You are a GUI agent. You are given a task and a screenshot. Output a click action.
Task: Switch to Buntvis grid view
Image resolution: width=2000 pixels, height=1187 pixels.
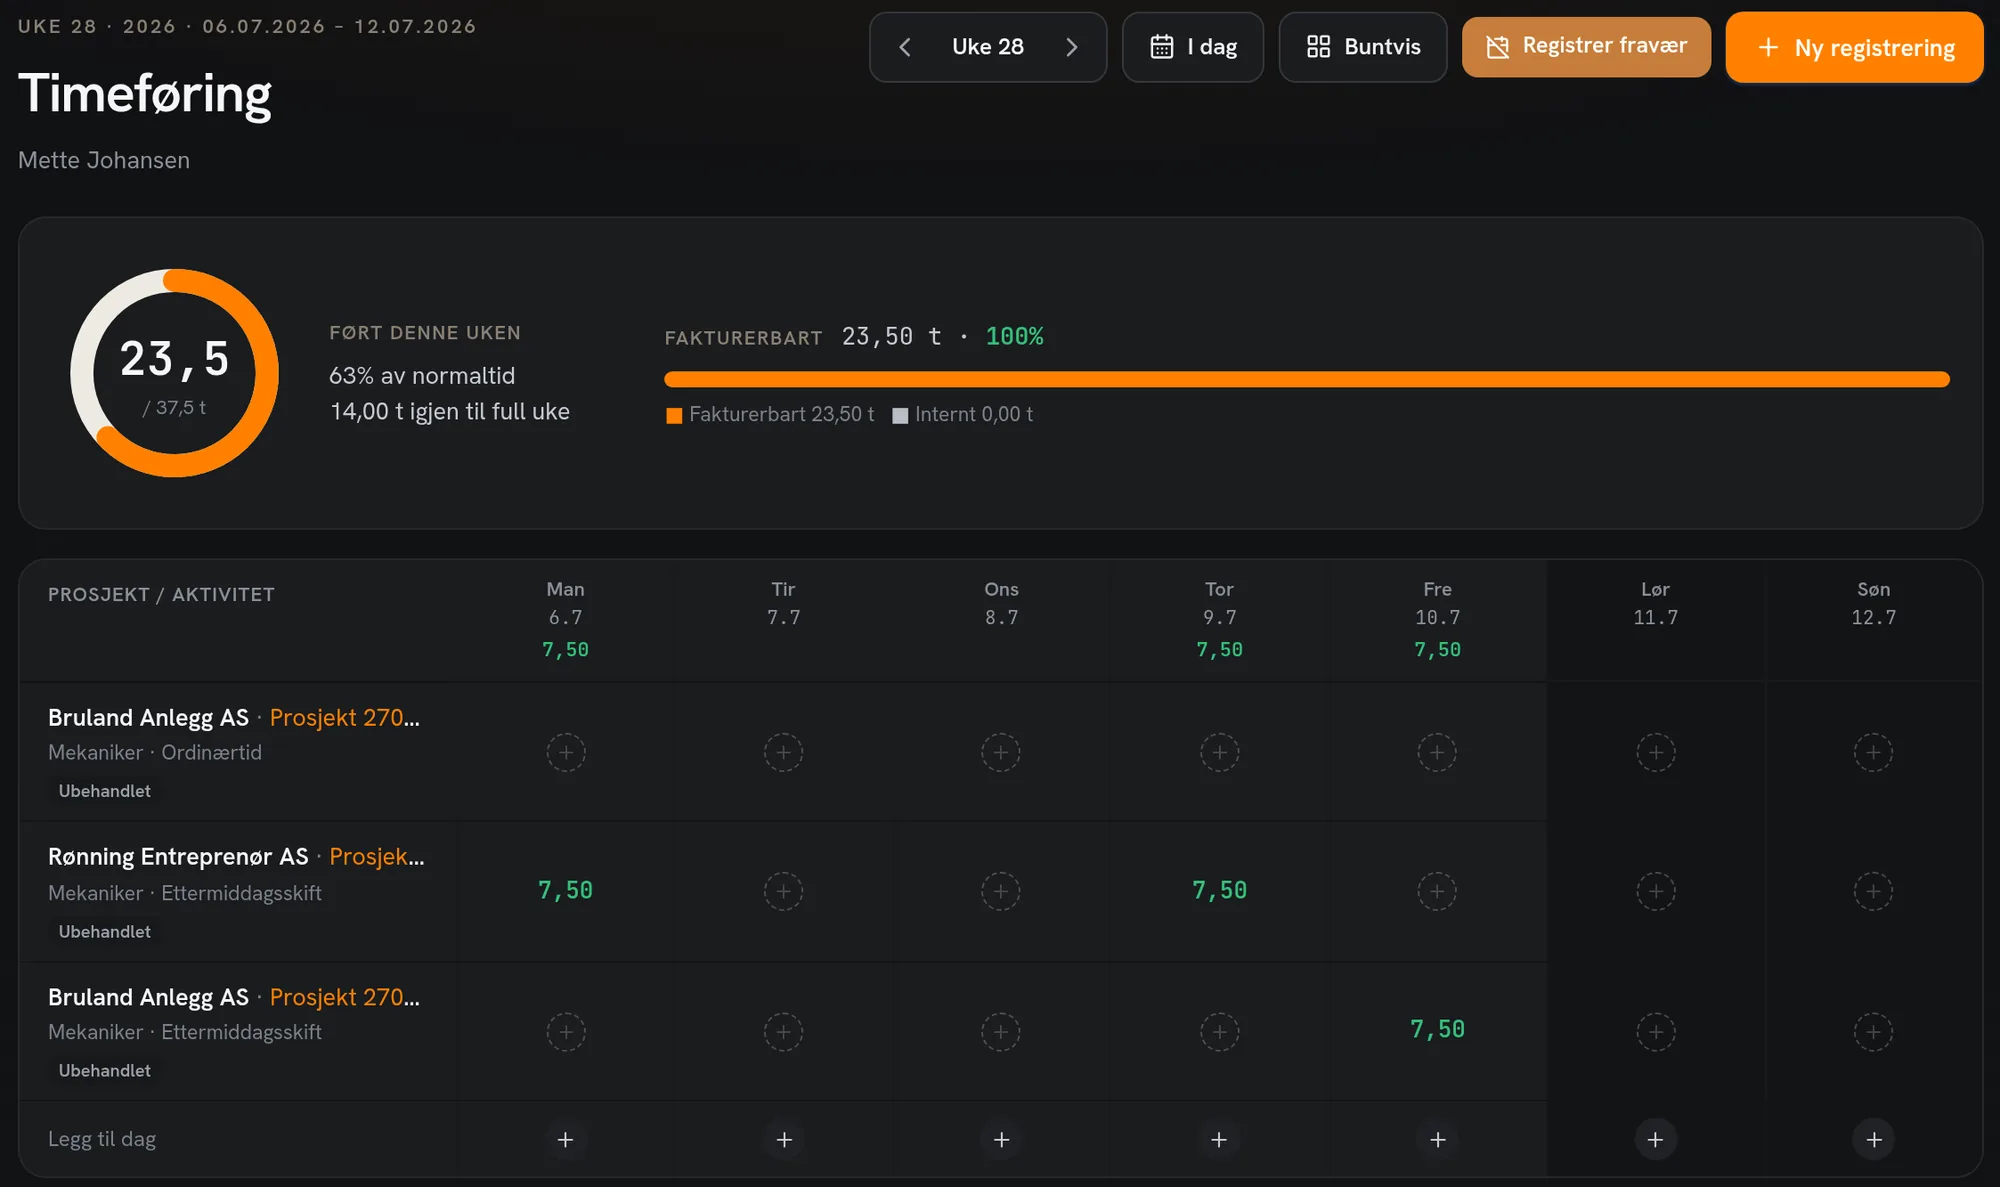pos(1363,47)
